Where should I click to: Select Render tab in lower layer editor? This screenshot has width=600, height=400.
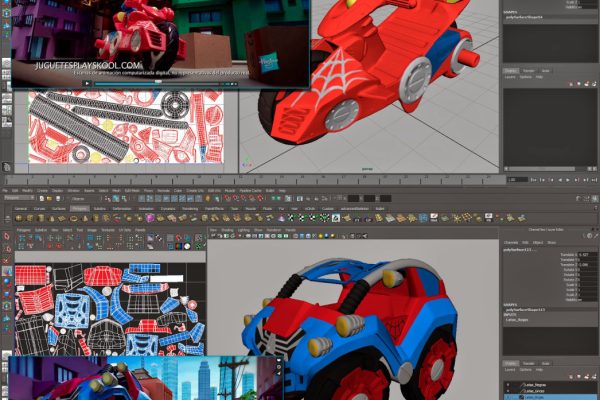tap(528, 363)
